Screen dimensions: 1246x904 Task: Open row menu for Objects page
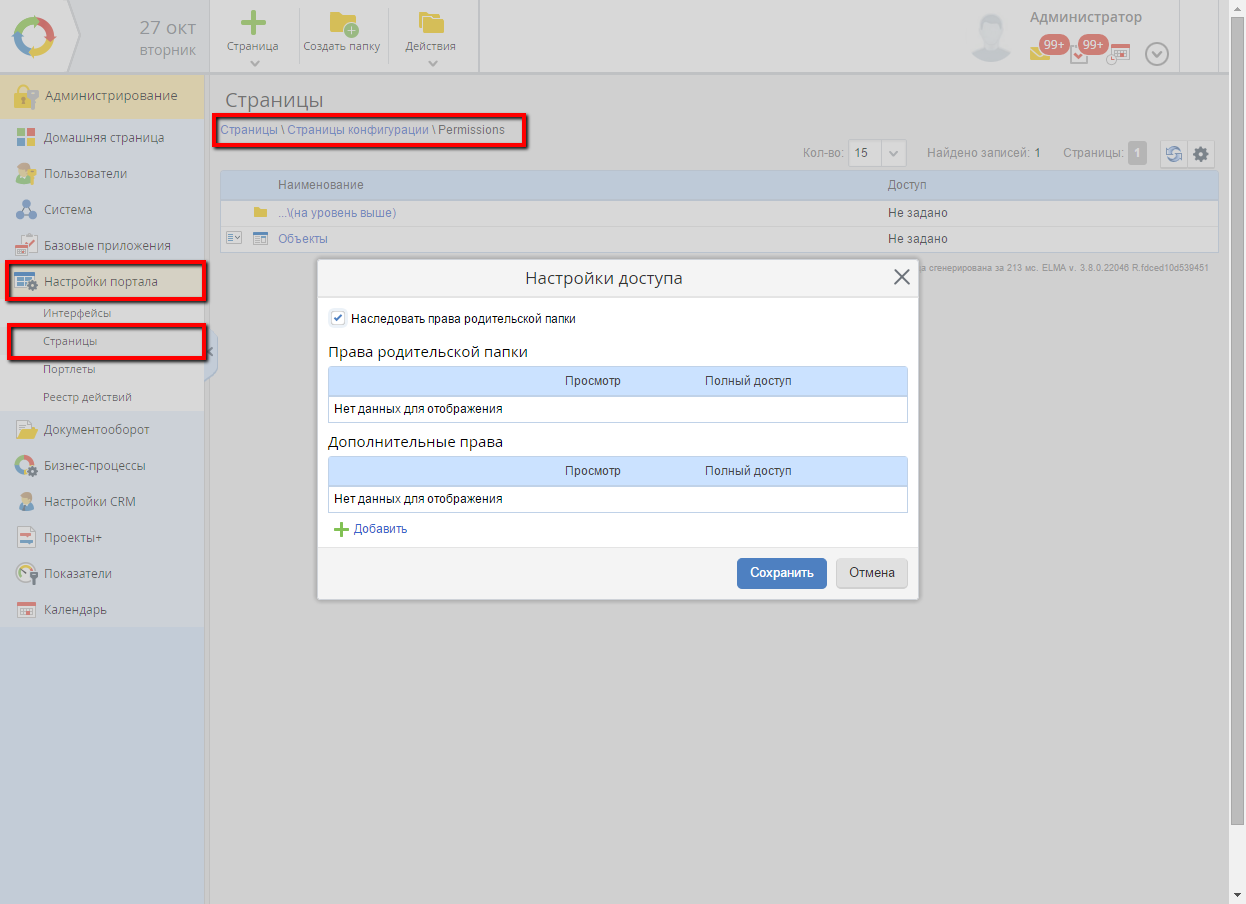pyautogui.click(x=234, y=239)
